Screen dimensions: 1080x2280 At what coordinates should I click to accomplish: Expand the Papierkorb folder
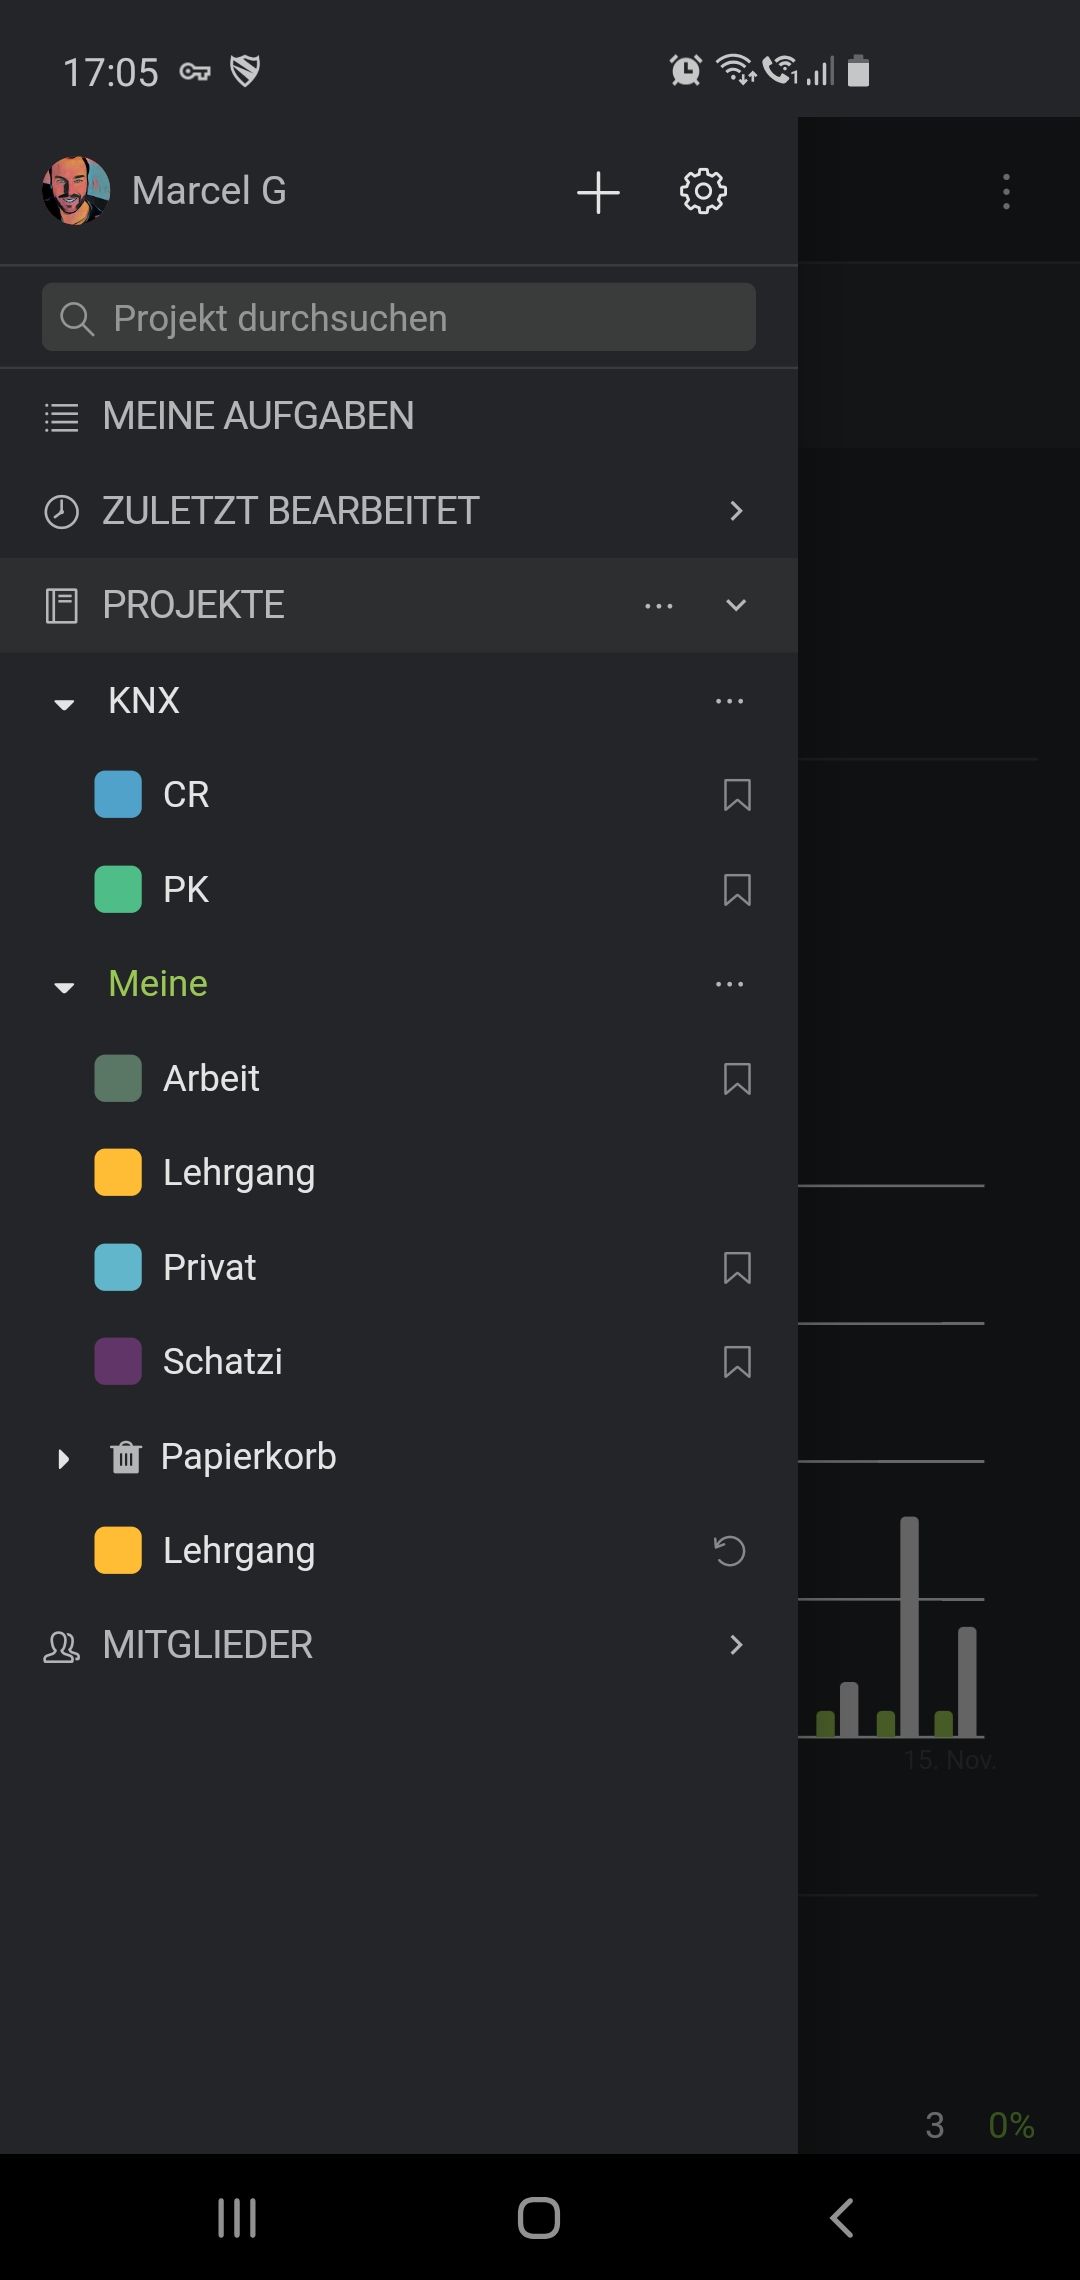pyautogui.click(x=64, y=1459)
